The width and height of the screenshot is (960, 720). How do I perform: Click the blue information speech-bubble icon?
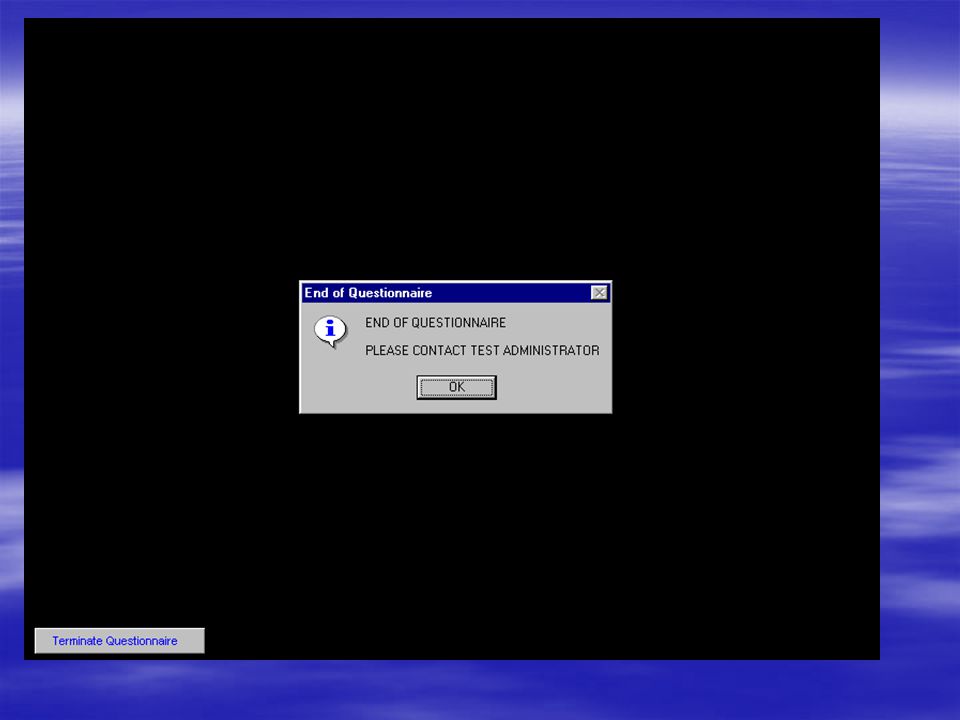(330, 331)
